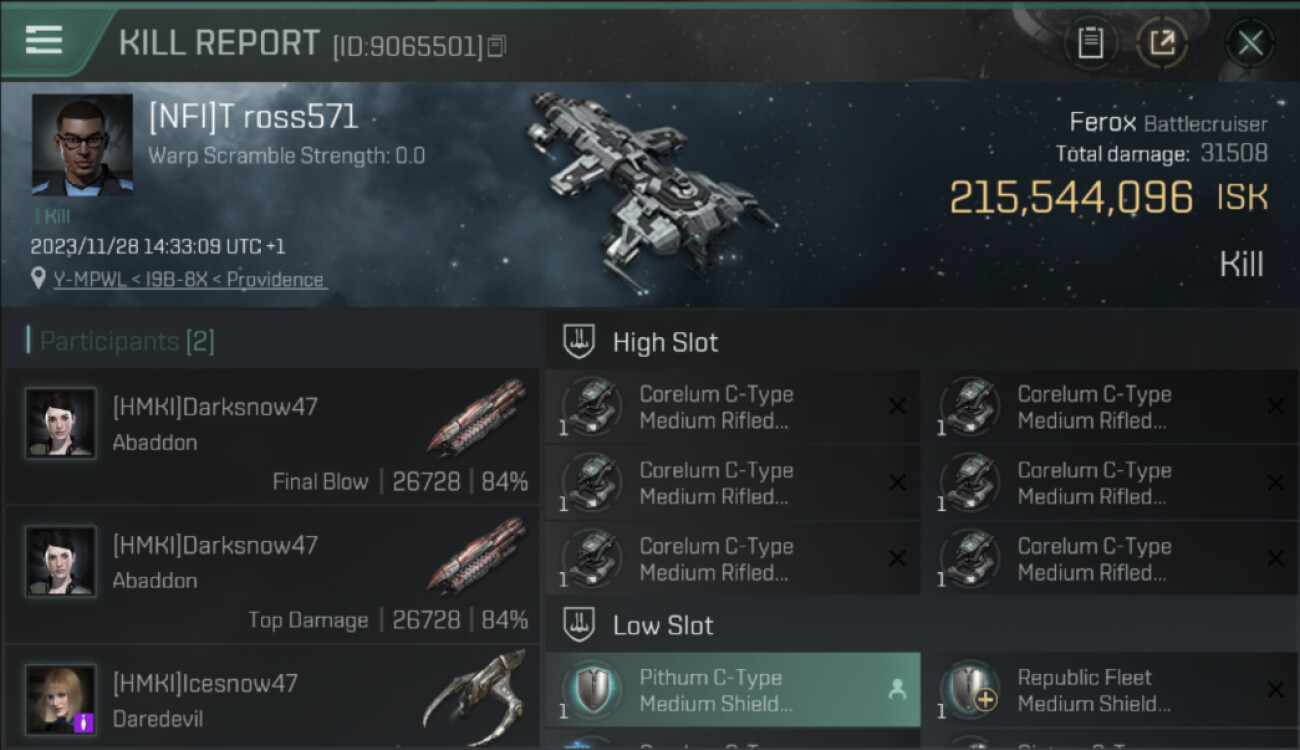The width and height of the screenshot is (1300, 750).
Task: Select Pithum C-Type Medium Shield module
Action: click(732, 690)
